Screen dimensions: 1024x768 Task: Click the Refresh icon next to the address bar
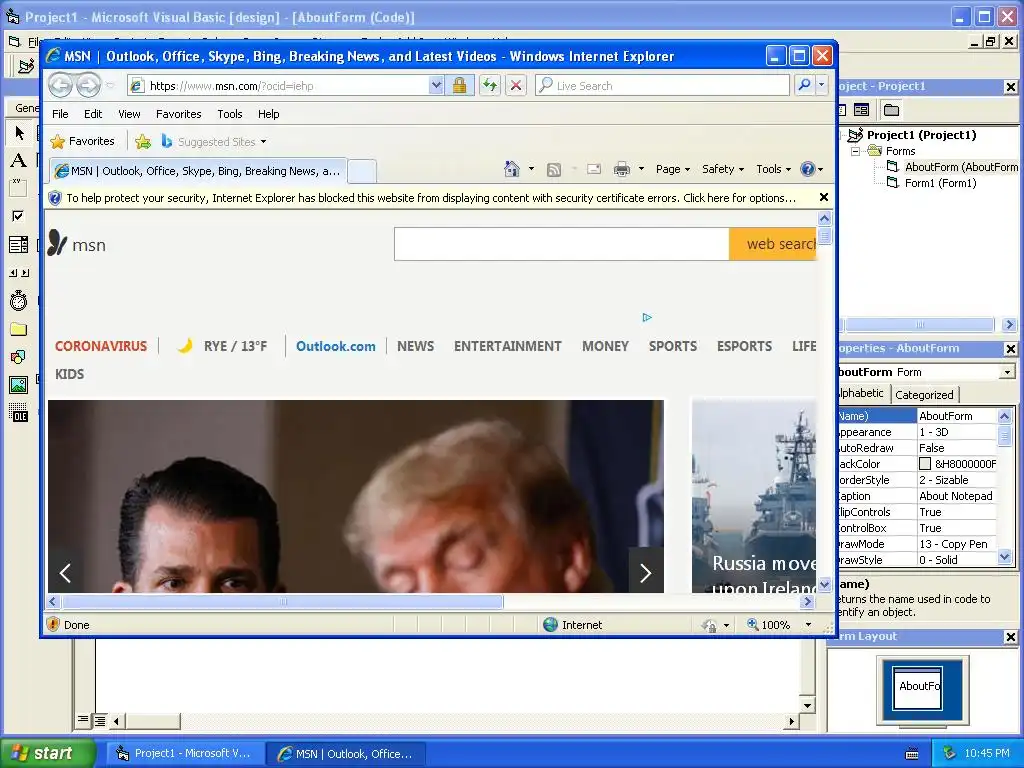(x=490, y=85)
